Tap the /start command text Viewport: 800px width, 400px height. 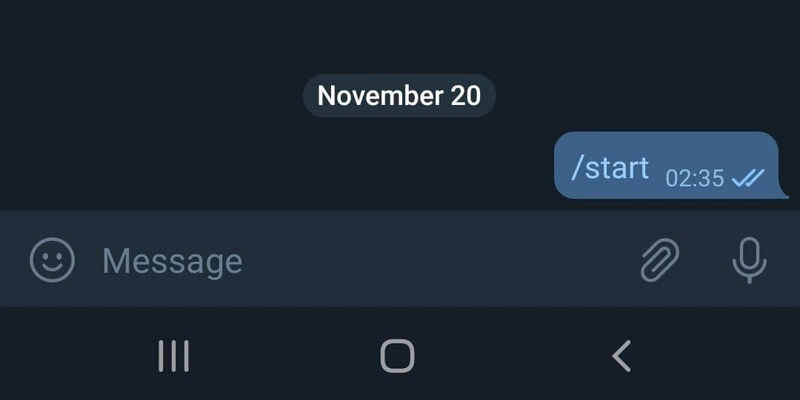point(610,167)
